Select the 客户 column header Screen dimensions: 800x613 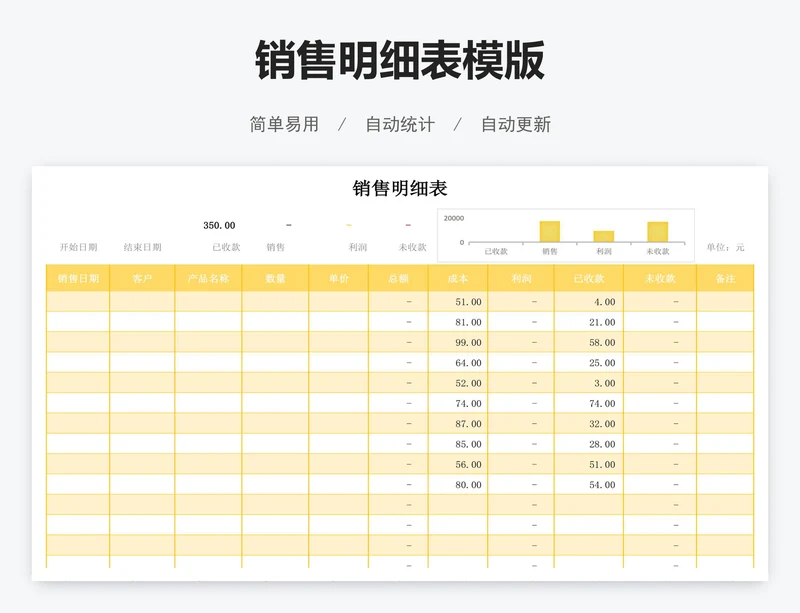click(x=142, y=278)
